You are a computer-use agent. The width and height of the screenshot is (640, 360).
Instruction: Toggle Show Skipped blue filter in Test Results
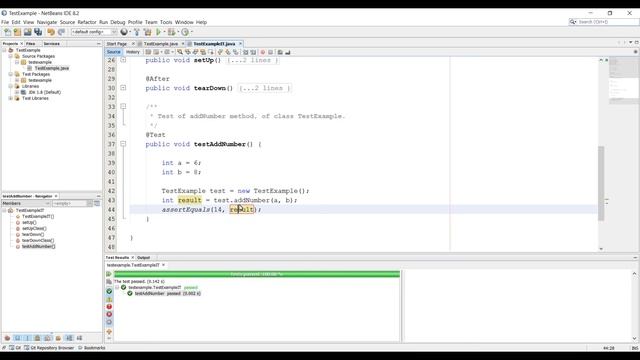(x=109, y=322)
